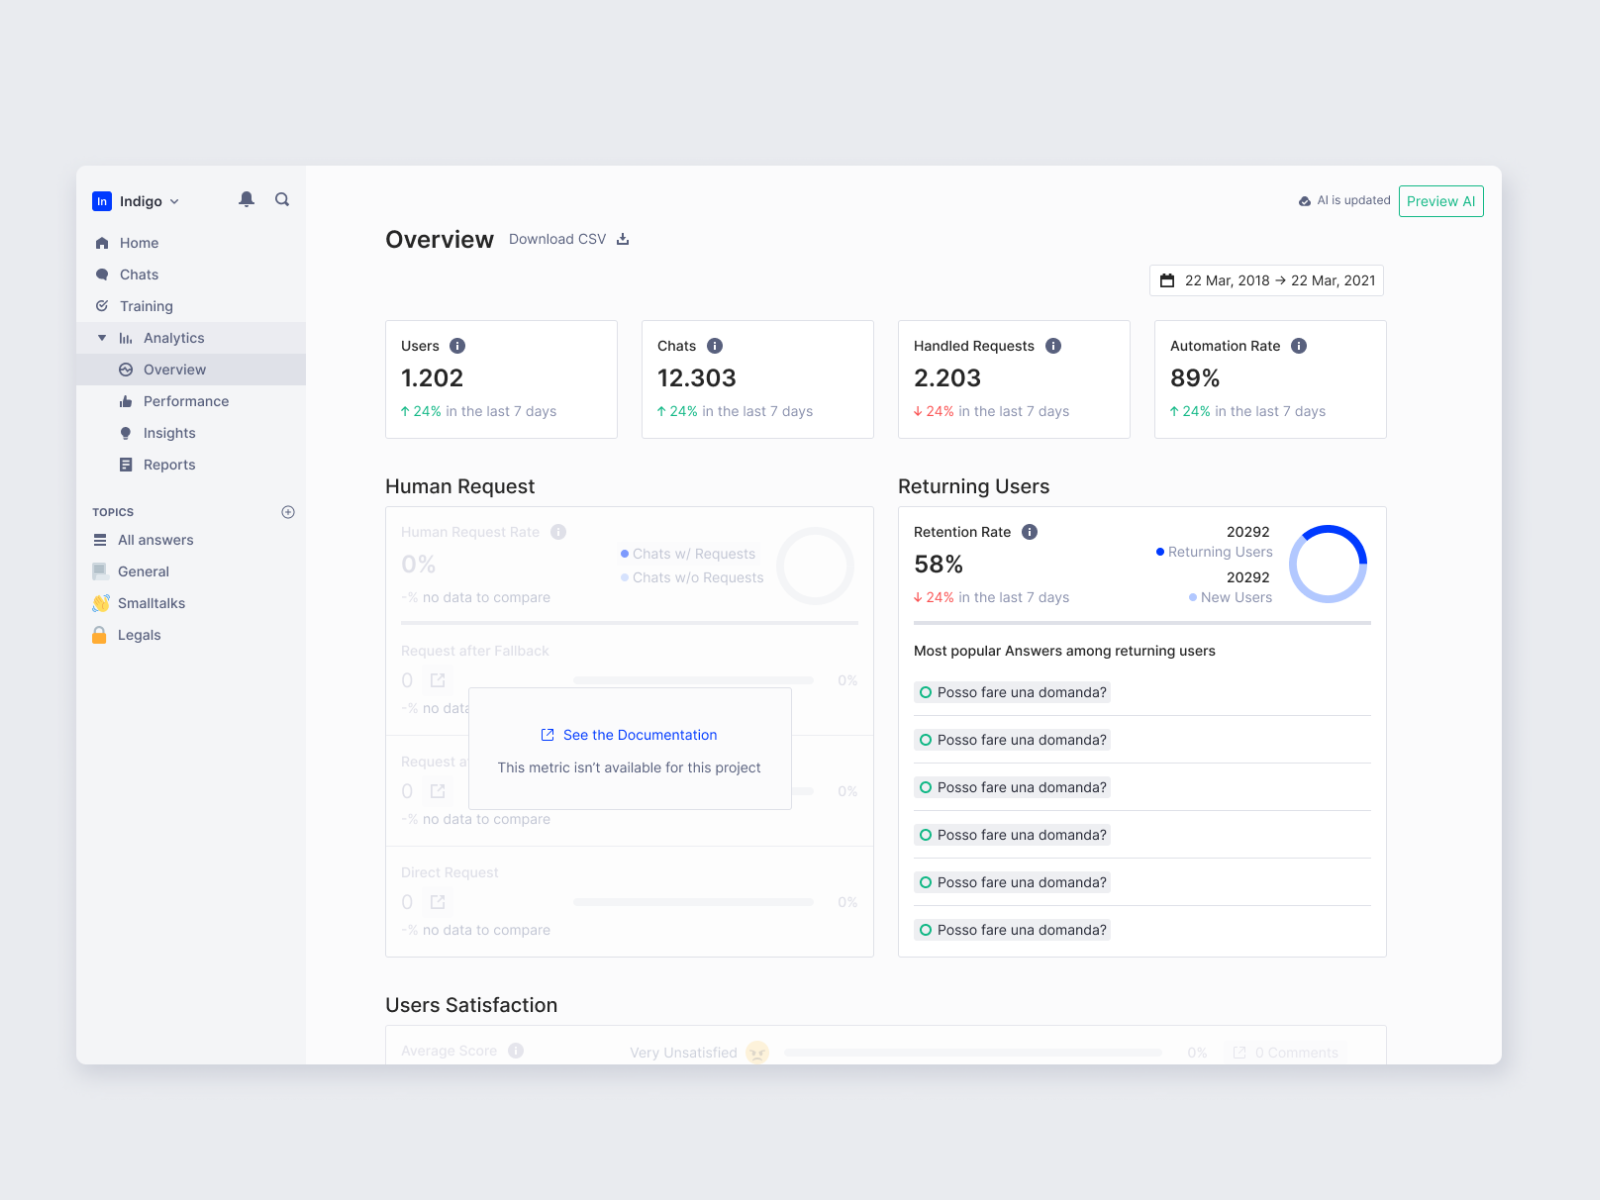Screen dimensions: 1600x1200
Task: Click Chats w/ Requests legend
Action: point(688,554)
